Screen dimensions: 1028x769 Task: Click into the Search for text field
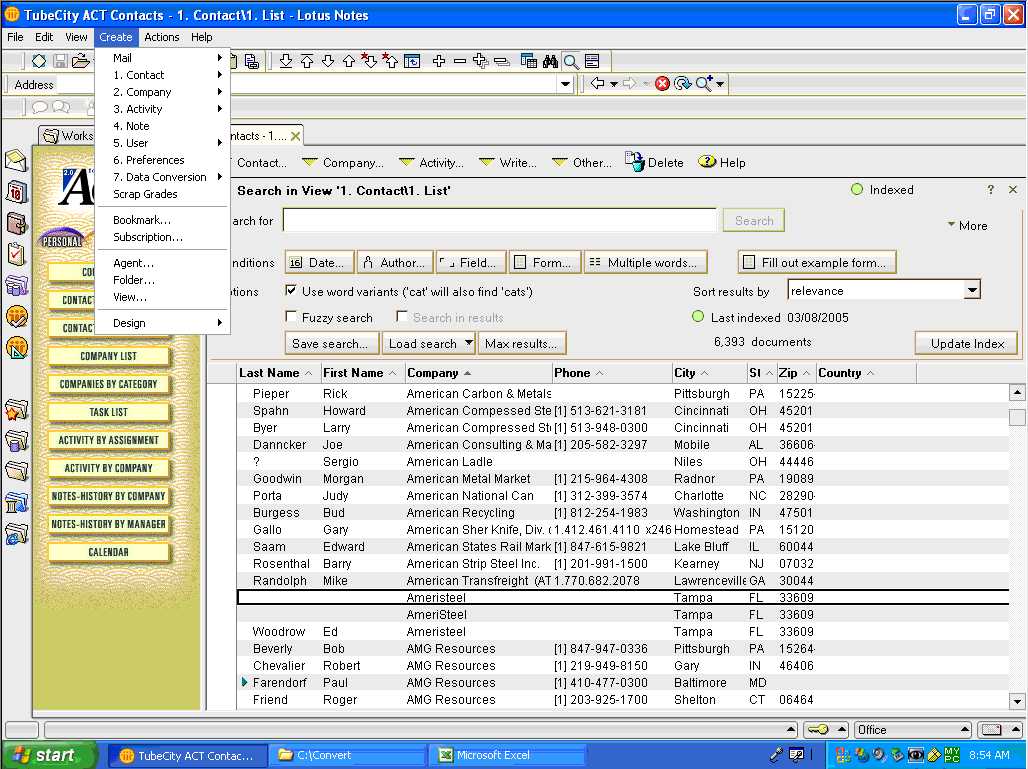[500, 220]
